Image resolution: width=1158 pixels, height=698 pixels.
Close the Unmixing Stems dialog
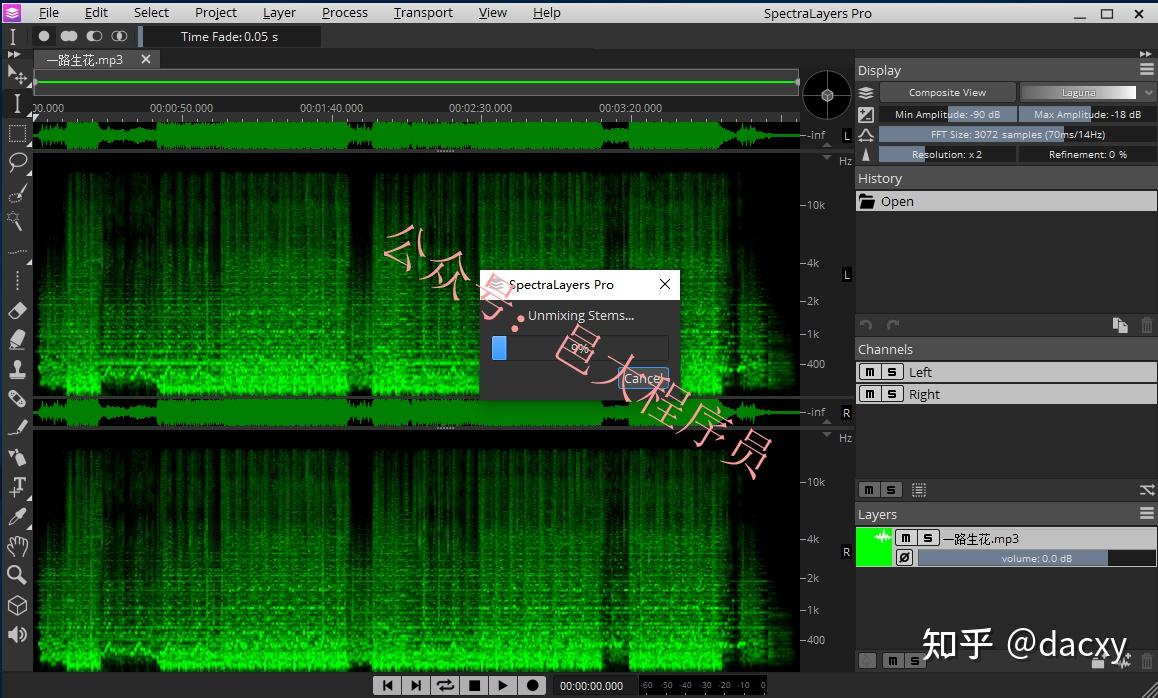665,284
